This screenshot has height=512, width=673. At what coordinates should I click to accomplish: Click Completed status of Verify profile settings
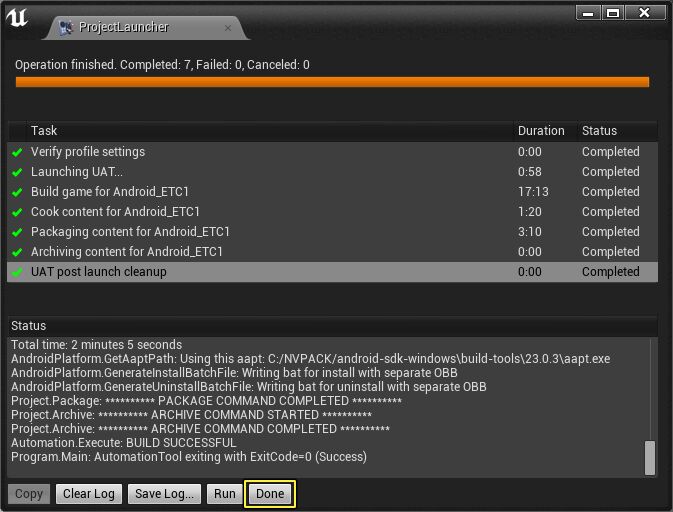pyautogui.click(x=610, y=152)
